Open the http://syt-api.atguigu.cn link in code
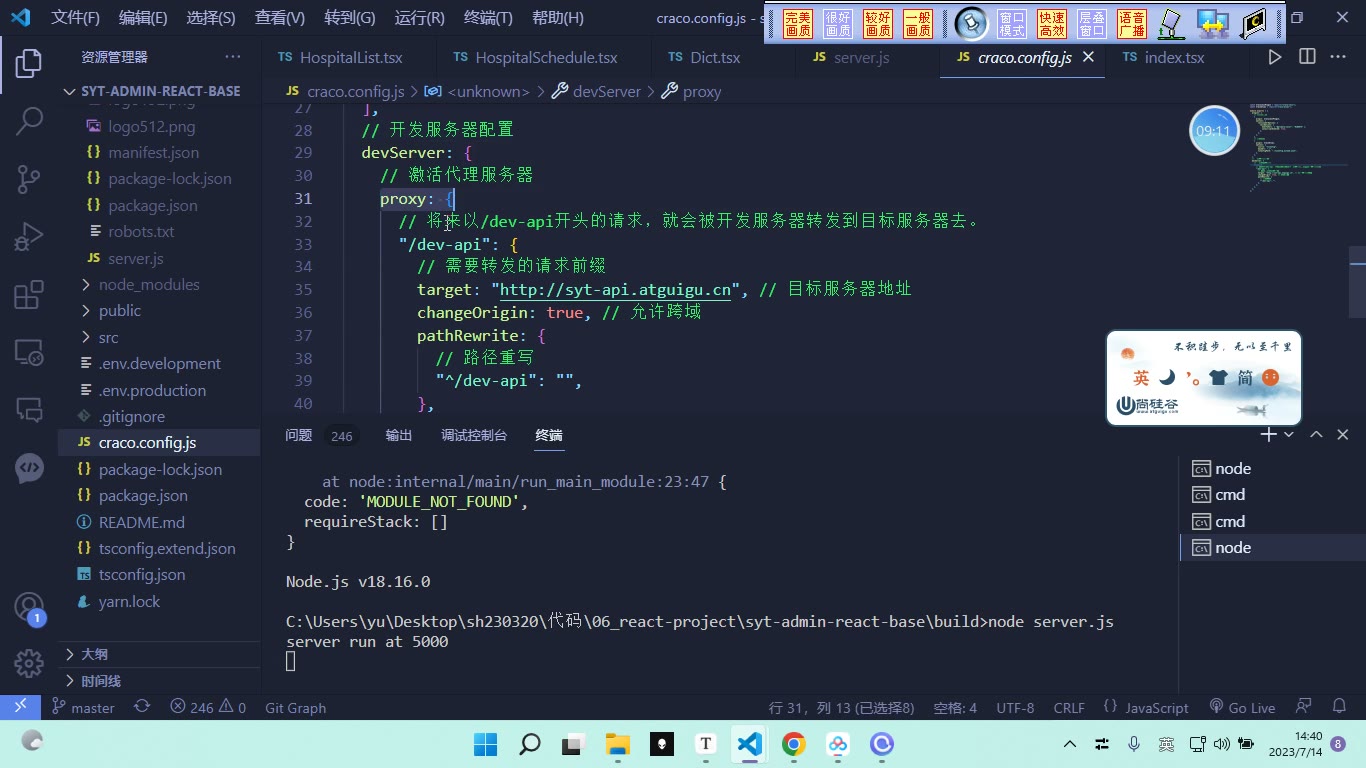1366x768 pixels. coord(615,290)
